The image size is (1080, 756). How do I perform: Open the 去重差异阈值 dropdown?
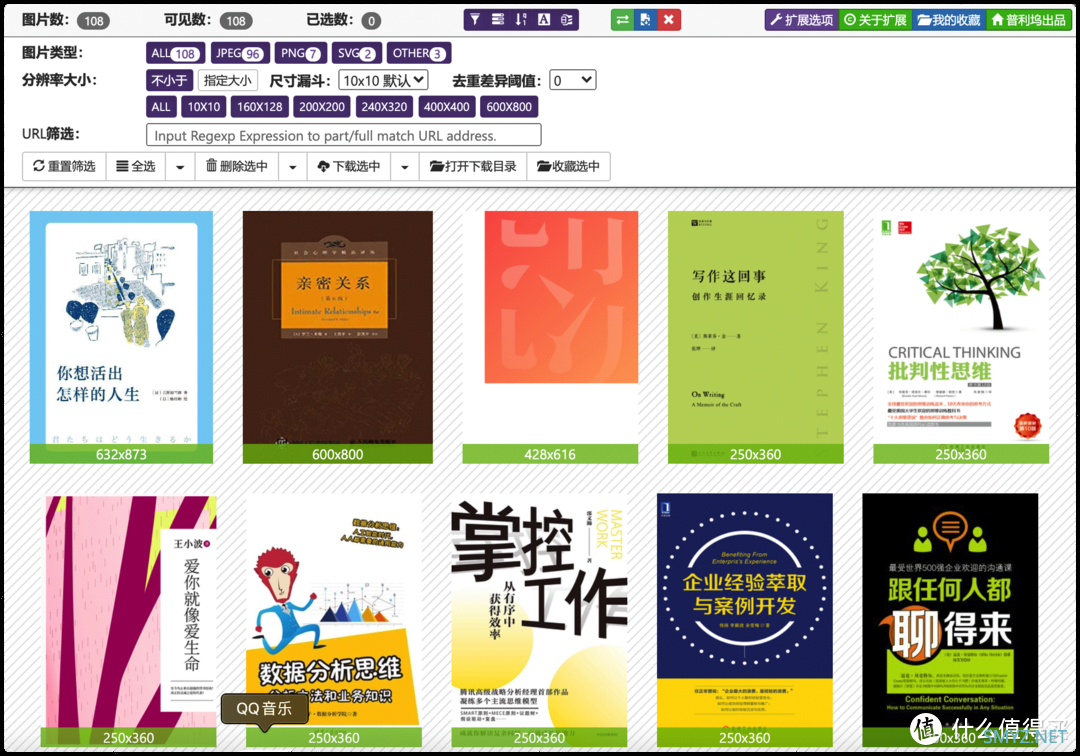[x=572, y=81]
